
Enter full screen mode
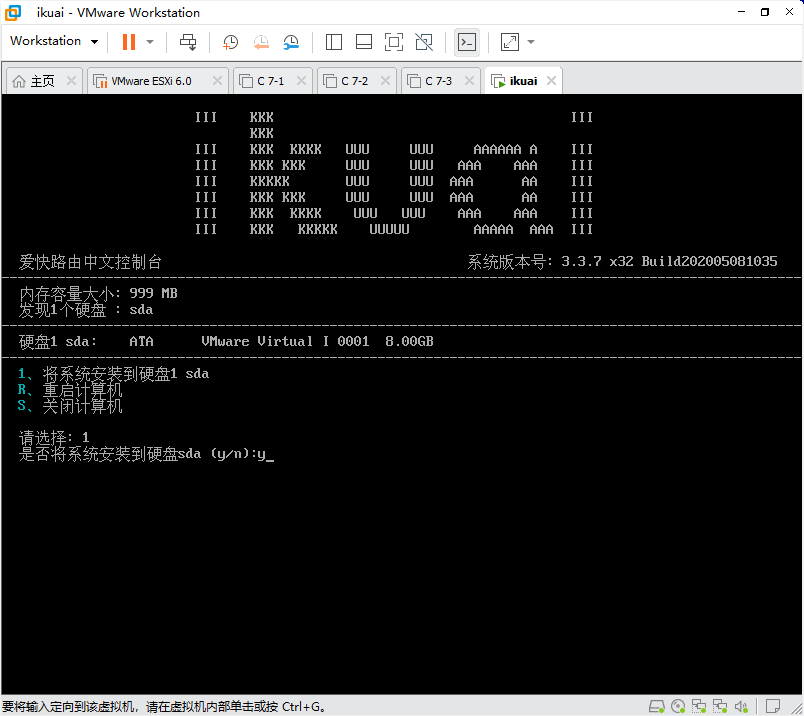pos(394,41)
